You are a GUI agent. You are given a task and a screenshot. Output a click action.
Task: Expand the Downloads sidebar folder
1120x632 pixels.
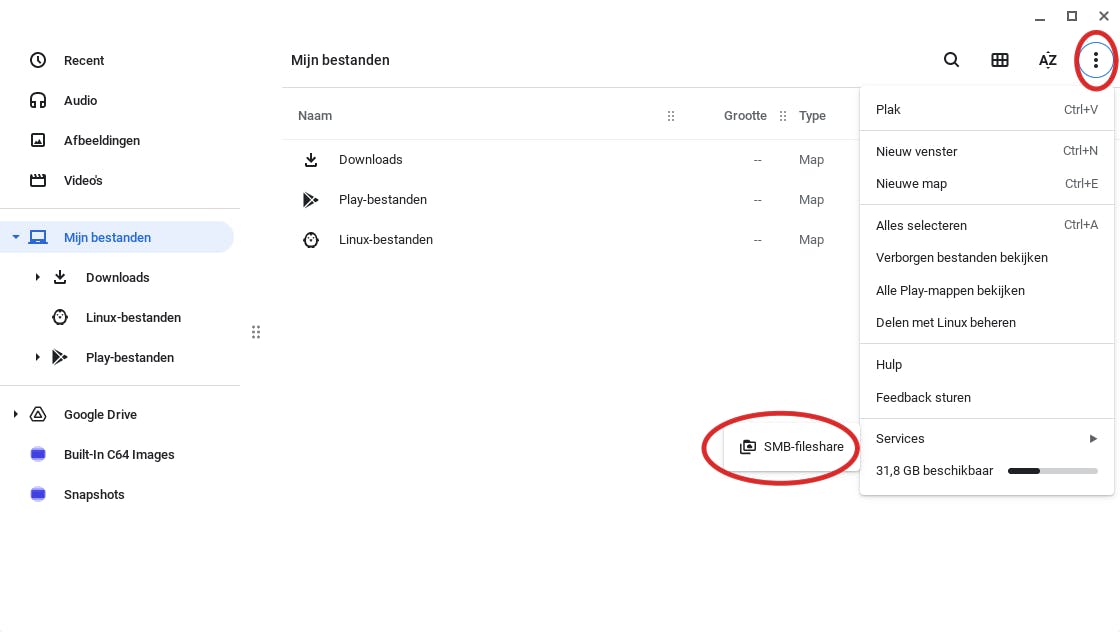point(38,277)
